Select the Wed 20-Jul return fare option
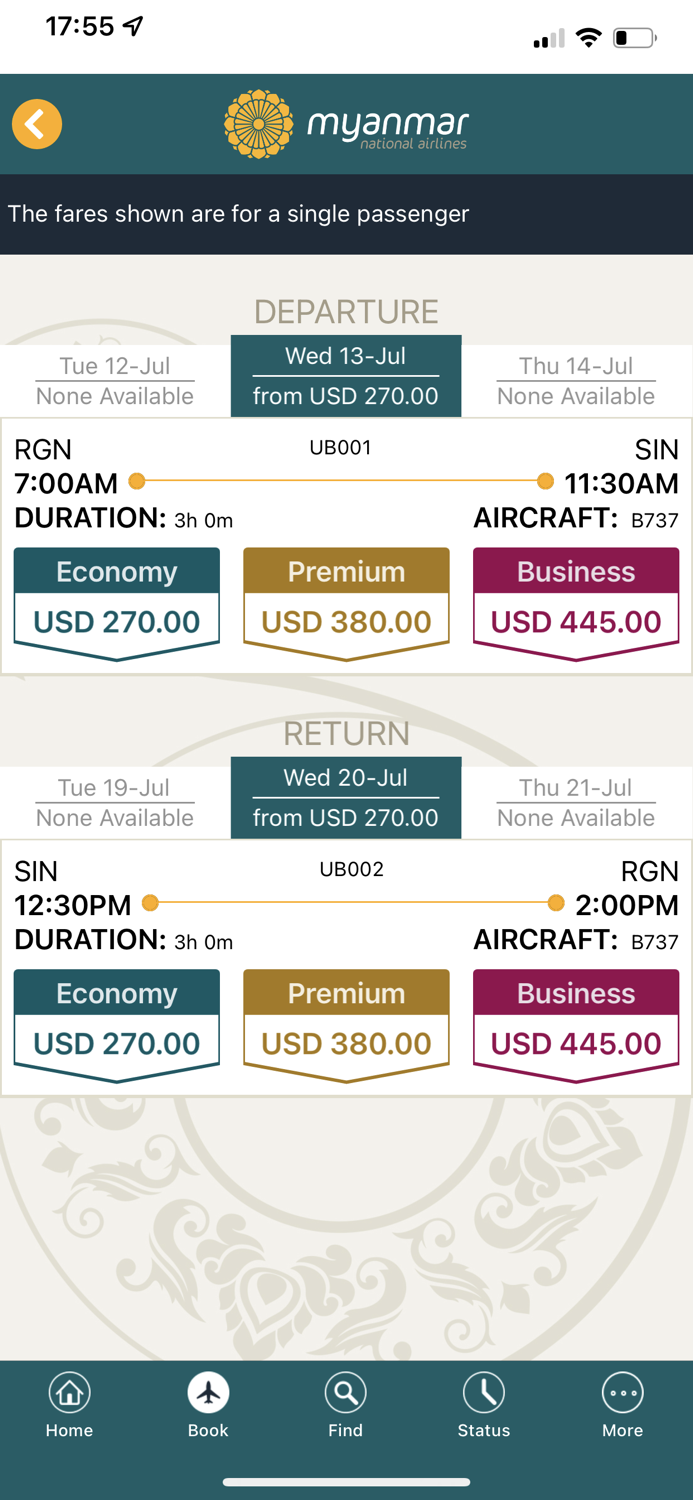This screenshot has height=1500, width=693. [346, 797]
